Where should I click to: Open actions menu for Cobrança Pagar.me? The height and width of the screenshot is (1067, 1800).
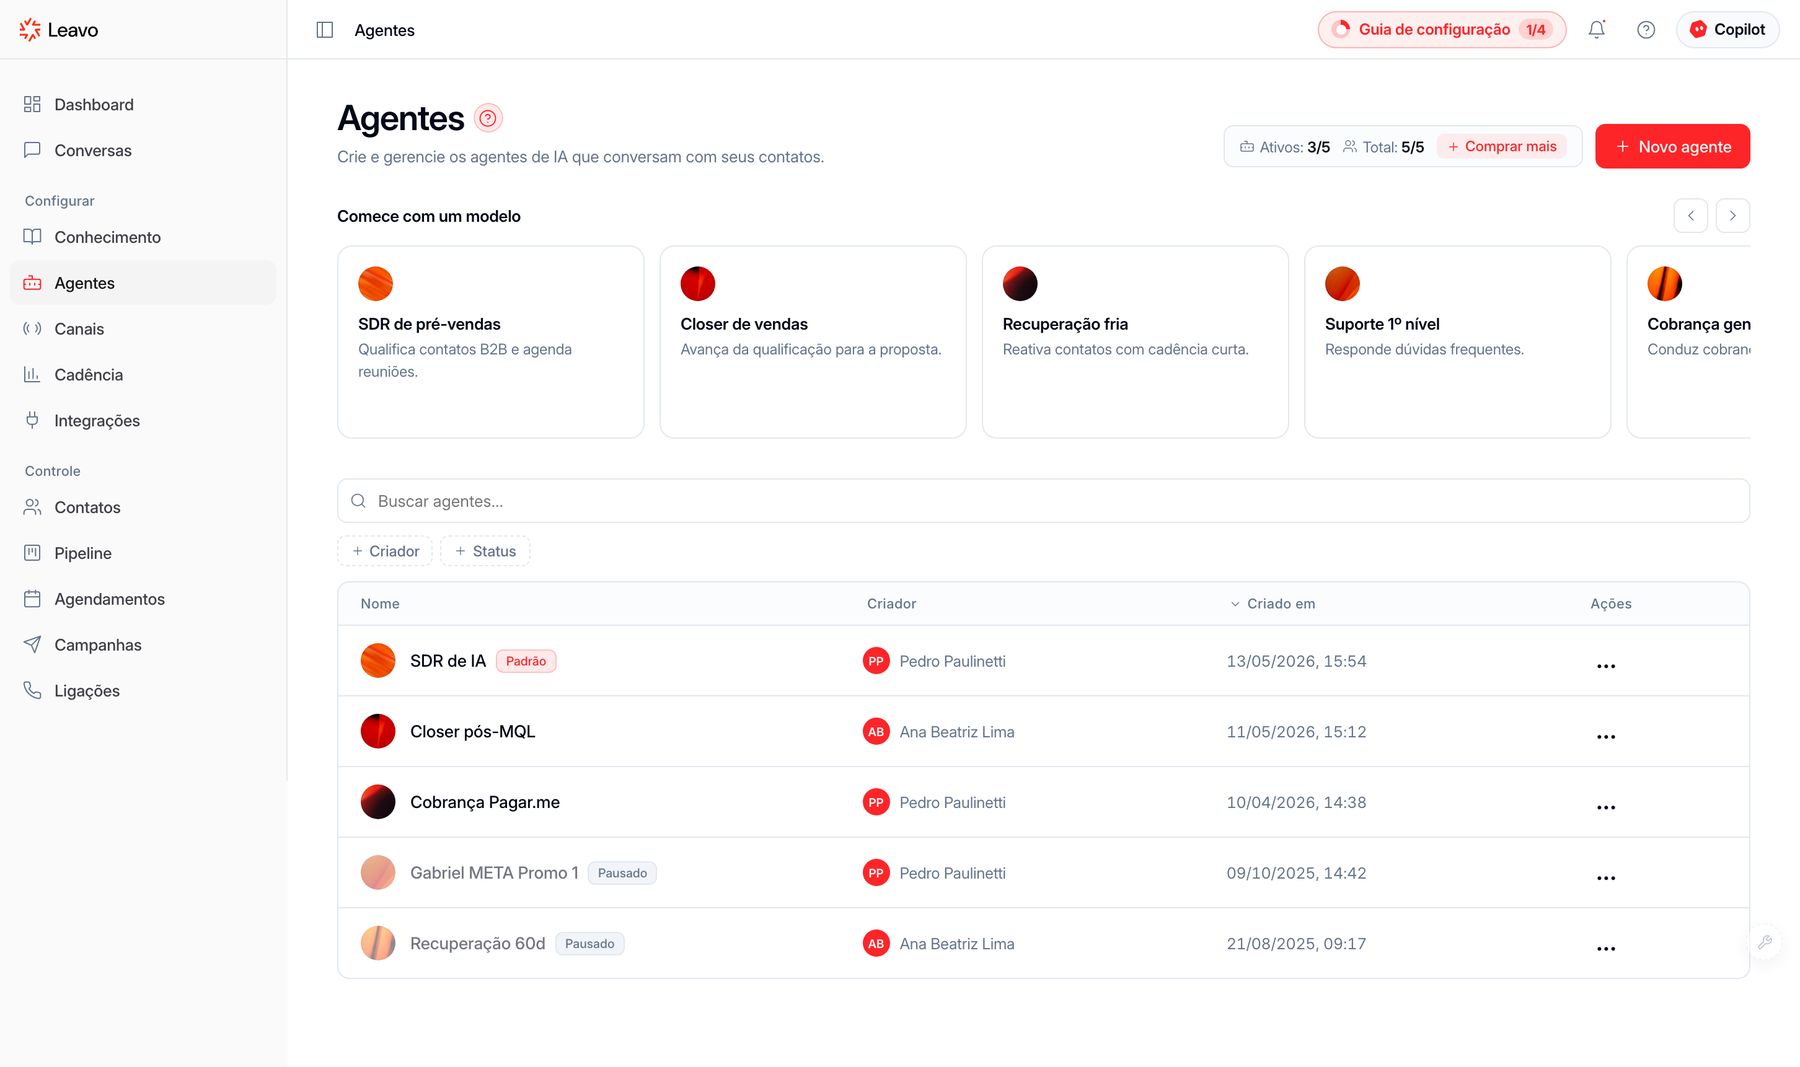click(x=1606, y=807)
